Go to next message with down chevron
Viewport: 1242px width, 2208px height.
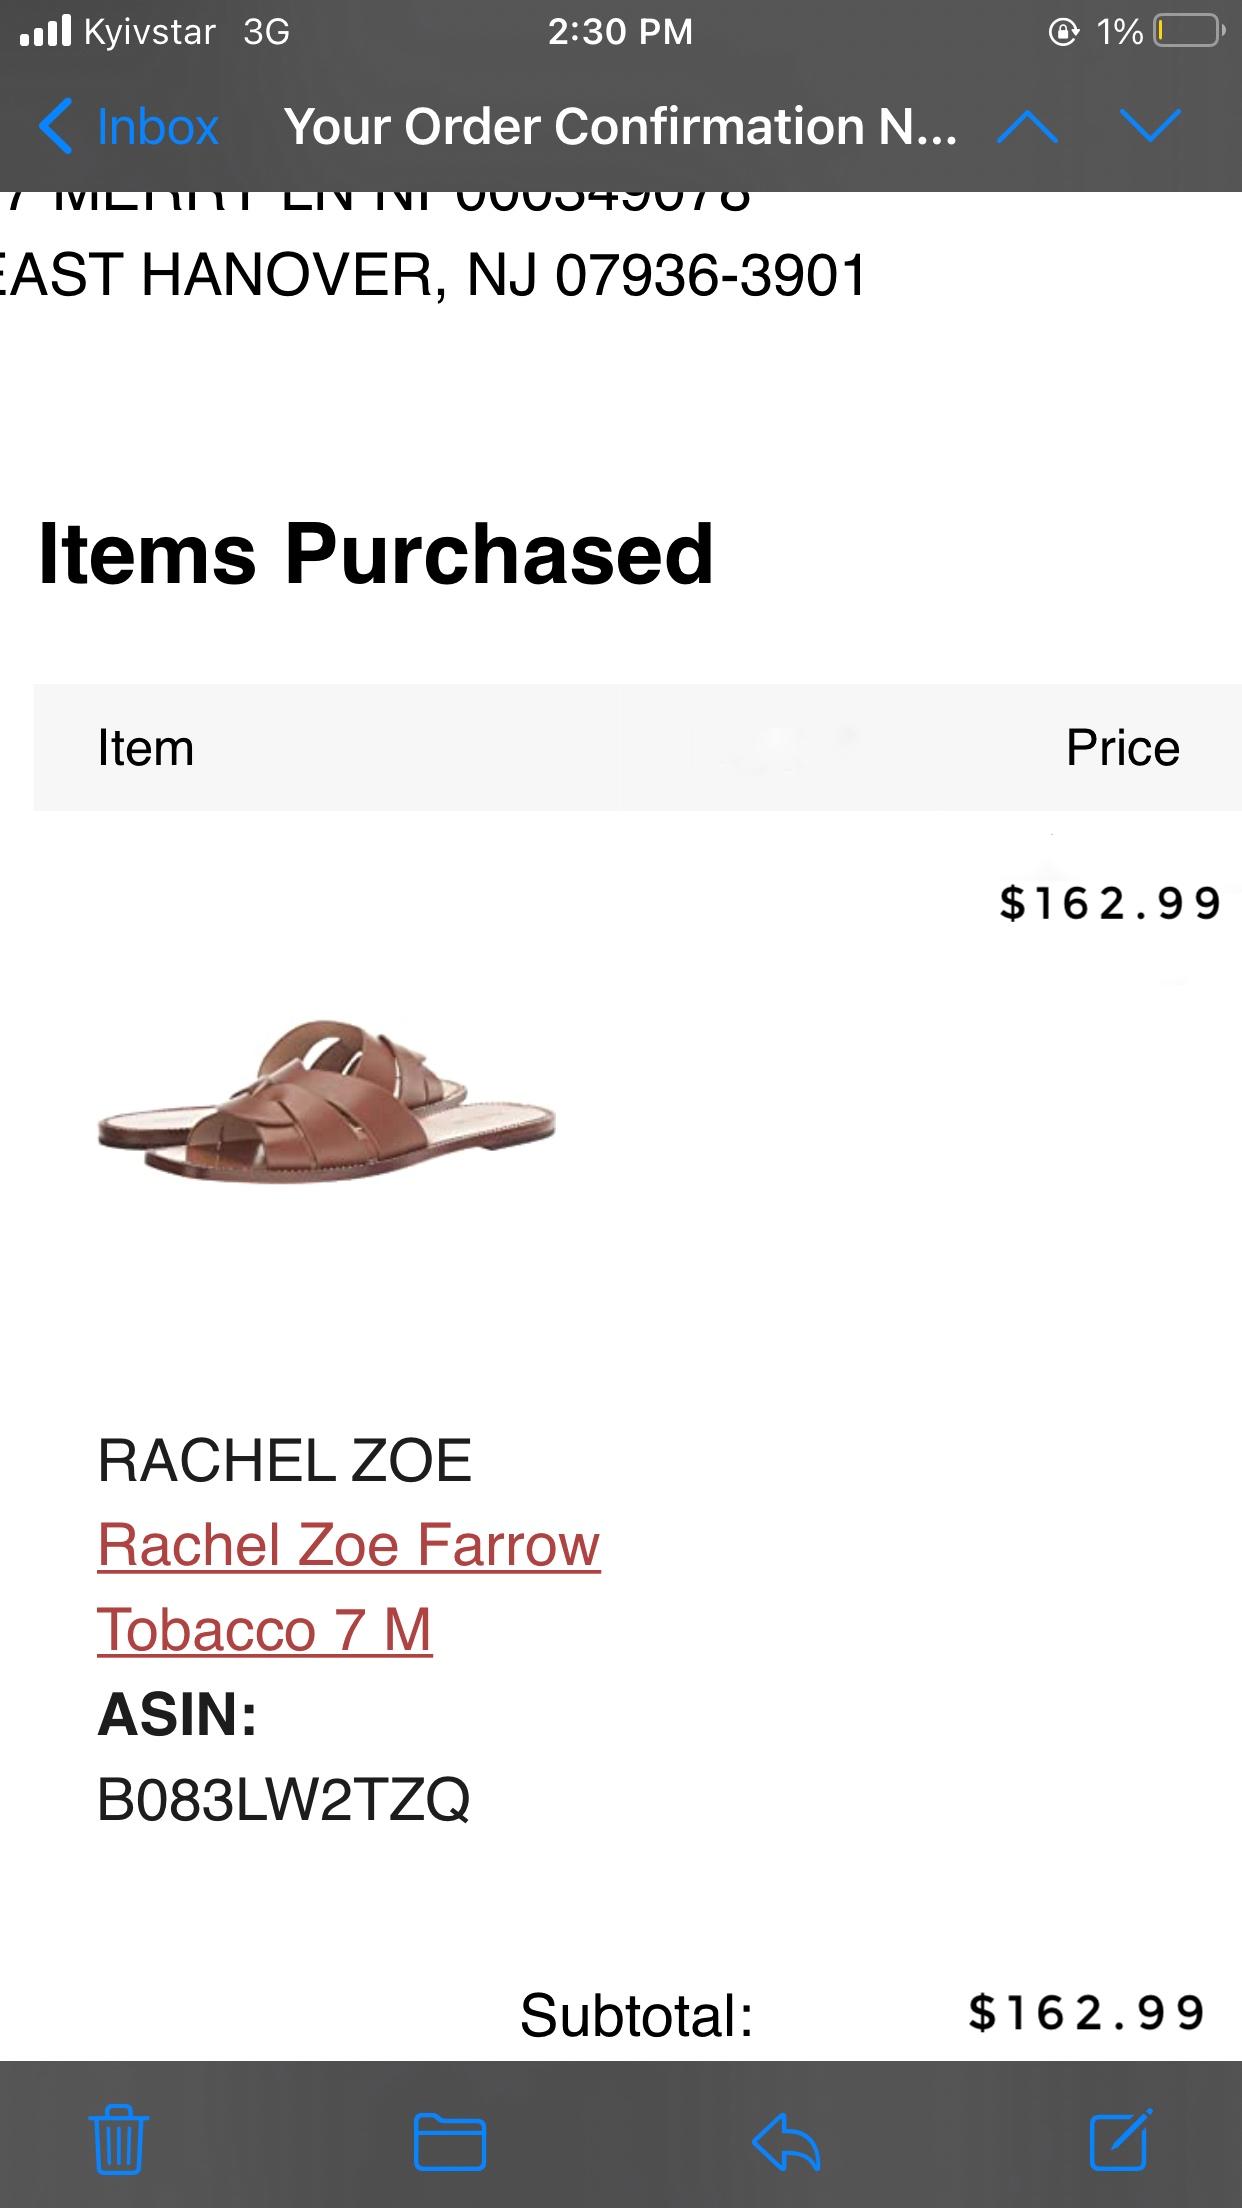click(1151, 127)
